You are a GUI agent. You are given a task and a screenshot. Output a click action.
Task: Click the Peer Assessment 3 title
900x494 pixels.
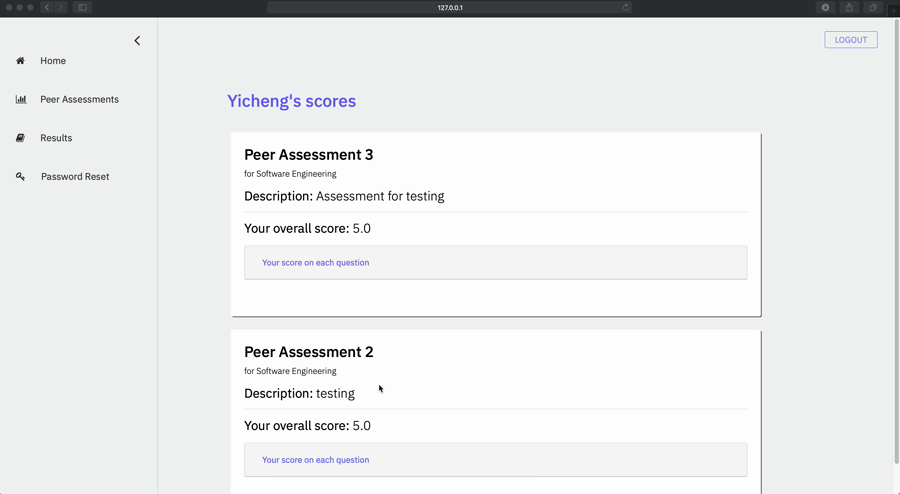coord(309,155)
